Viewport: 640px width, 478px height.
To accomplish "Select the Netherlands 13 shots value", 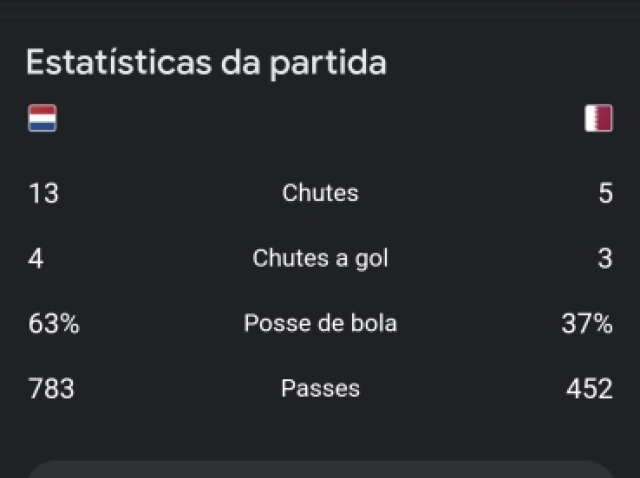I will click(44, 193).
